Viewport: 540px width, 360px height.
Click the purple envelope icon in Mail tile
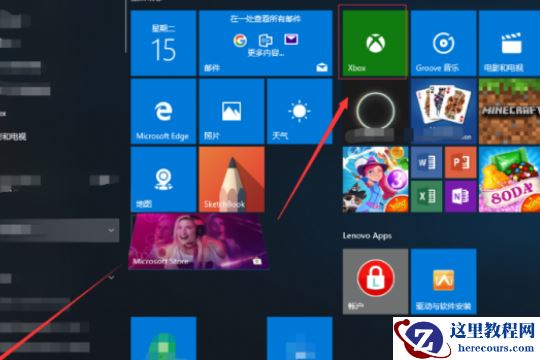pos(291,40)
